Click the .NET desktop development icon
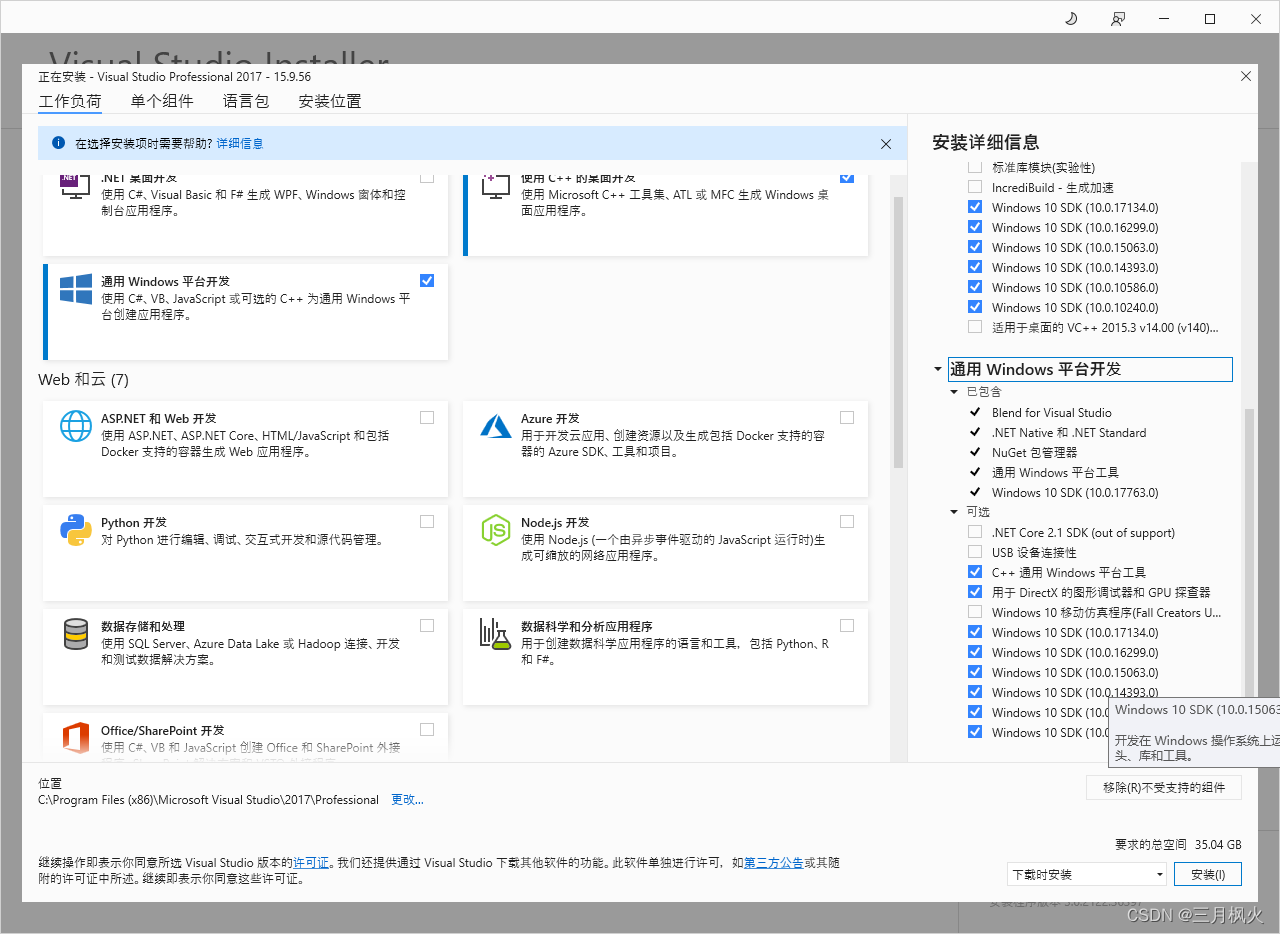Image resolution: width=1280 pixels, height=934 pixels. 76,185
